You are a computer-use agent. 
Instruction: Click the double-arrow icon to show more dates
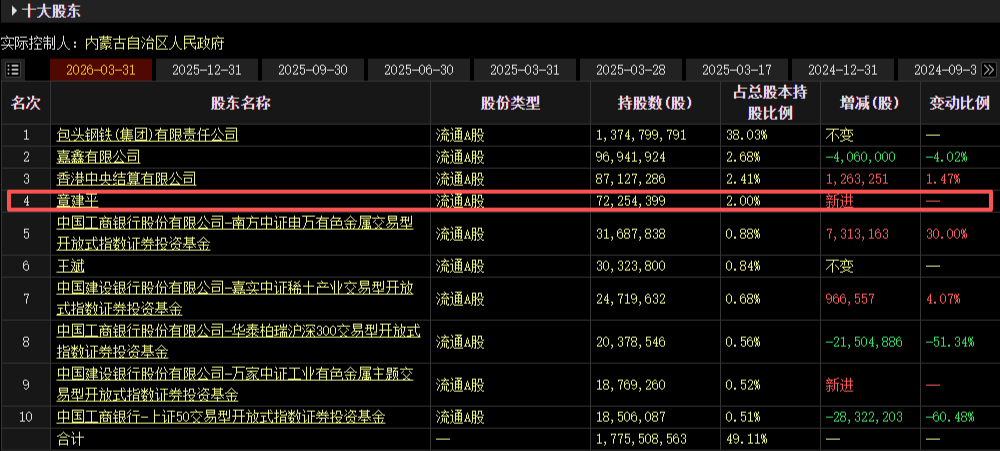click(x=989, y=70)
